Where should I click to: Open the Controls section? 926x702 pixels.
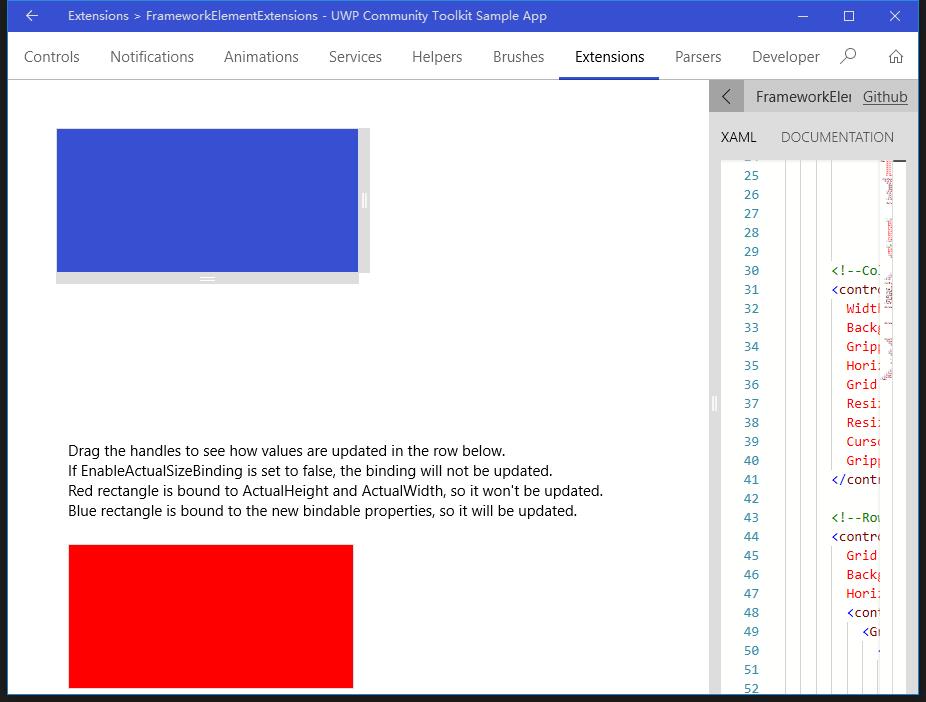pos(51,57)
